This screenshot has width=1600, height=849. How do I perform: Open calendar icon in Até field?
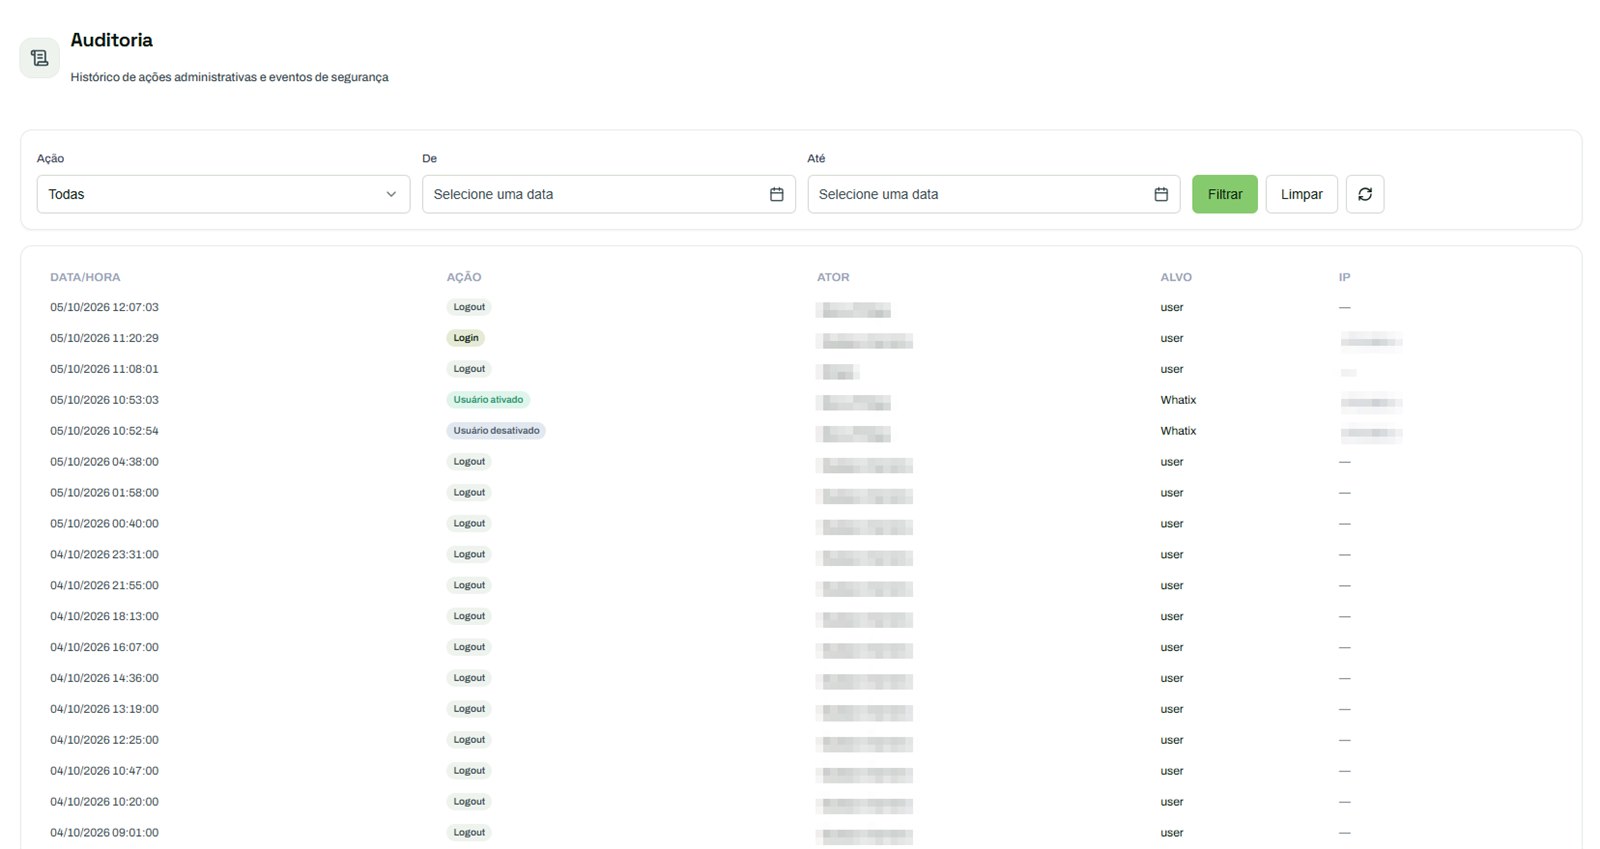pyautogui.click(x=1161, y=194)
